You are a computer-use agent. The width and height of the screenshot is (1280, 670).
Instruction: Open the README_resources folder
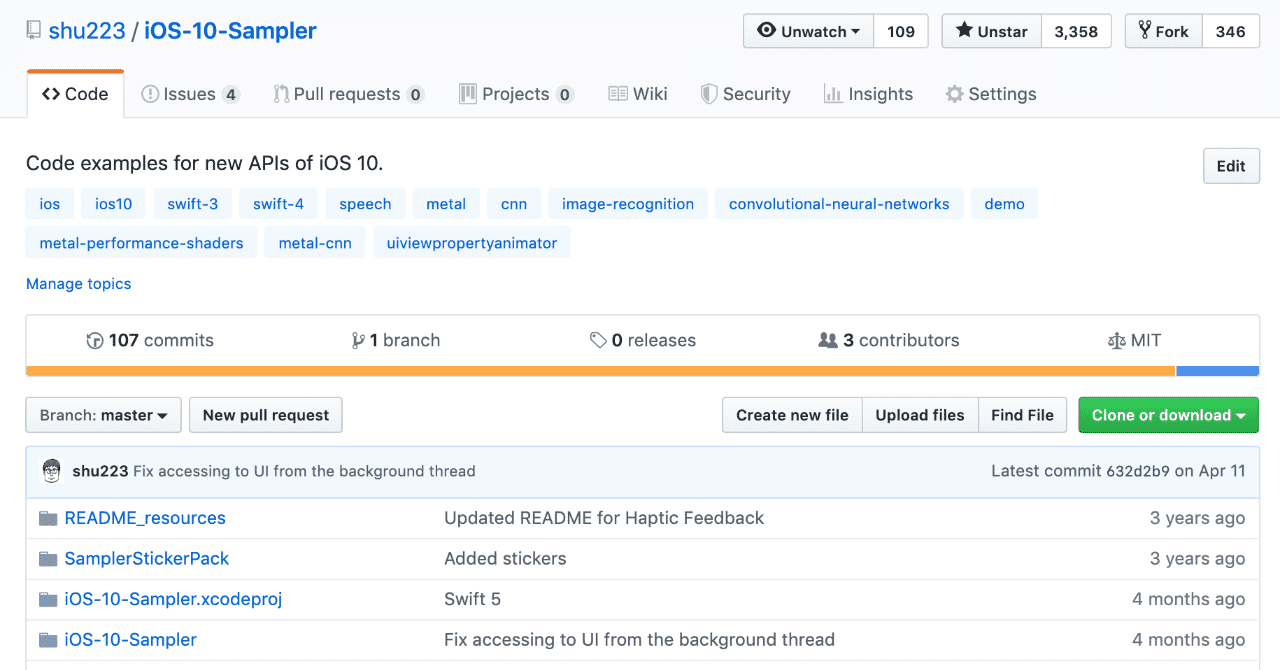click(x=145, y=518)
